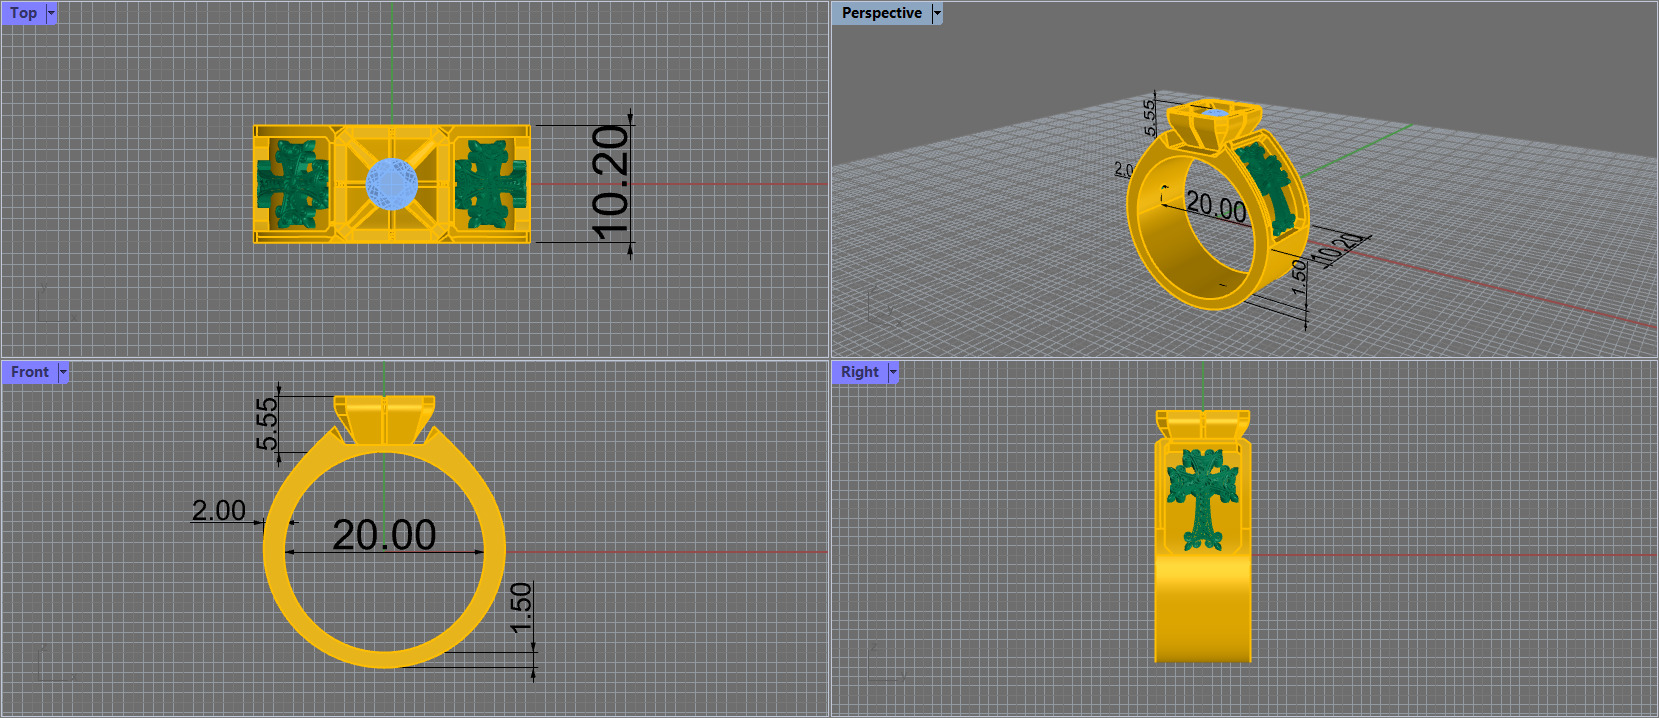Select the 10.20 dimension in Top view
The height and width of the screenshot is (718, 1659).
click(x=610, y=183)
